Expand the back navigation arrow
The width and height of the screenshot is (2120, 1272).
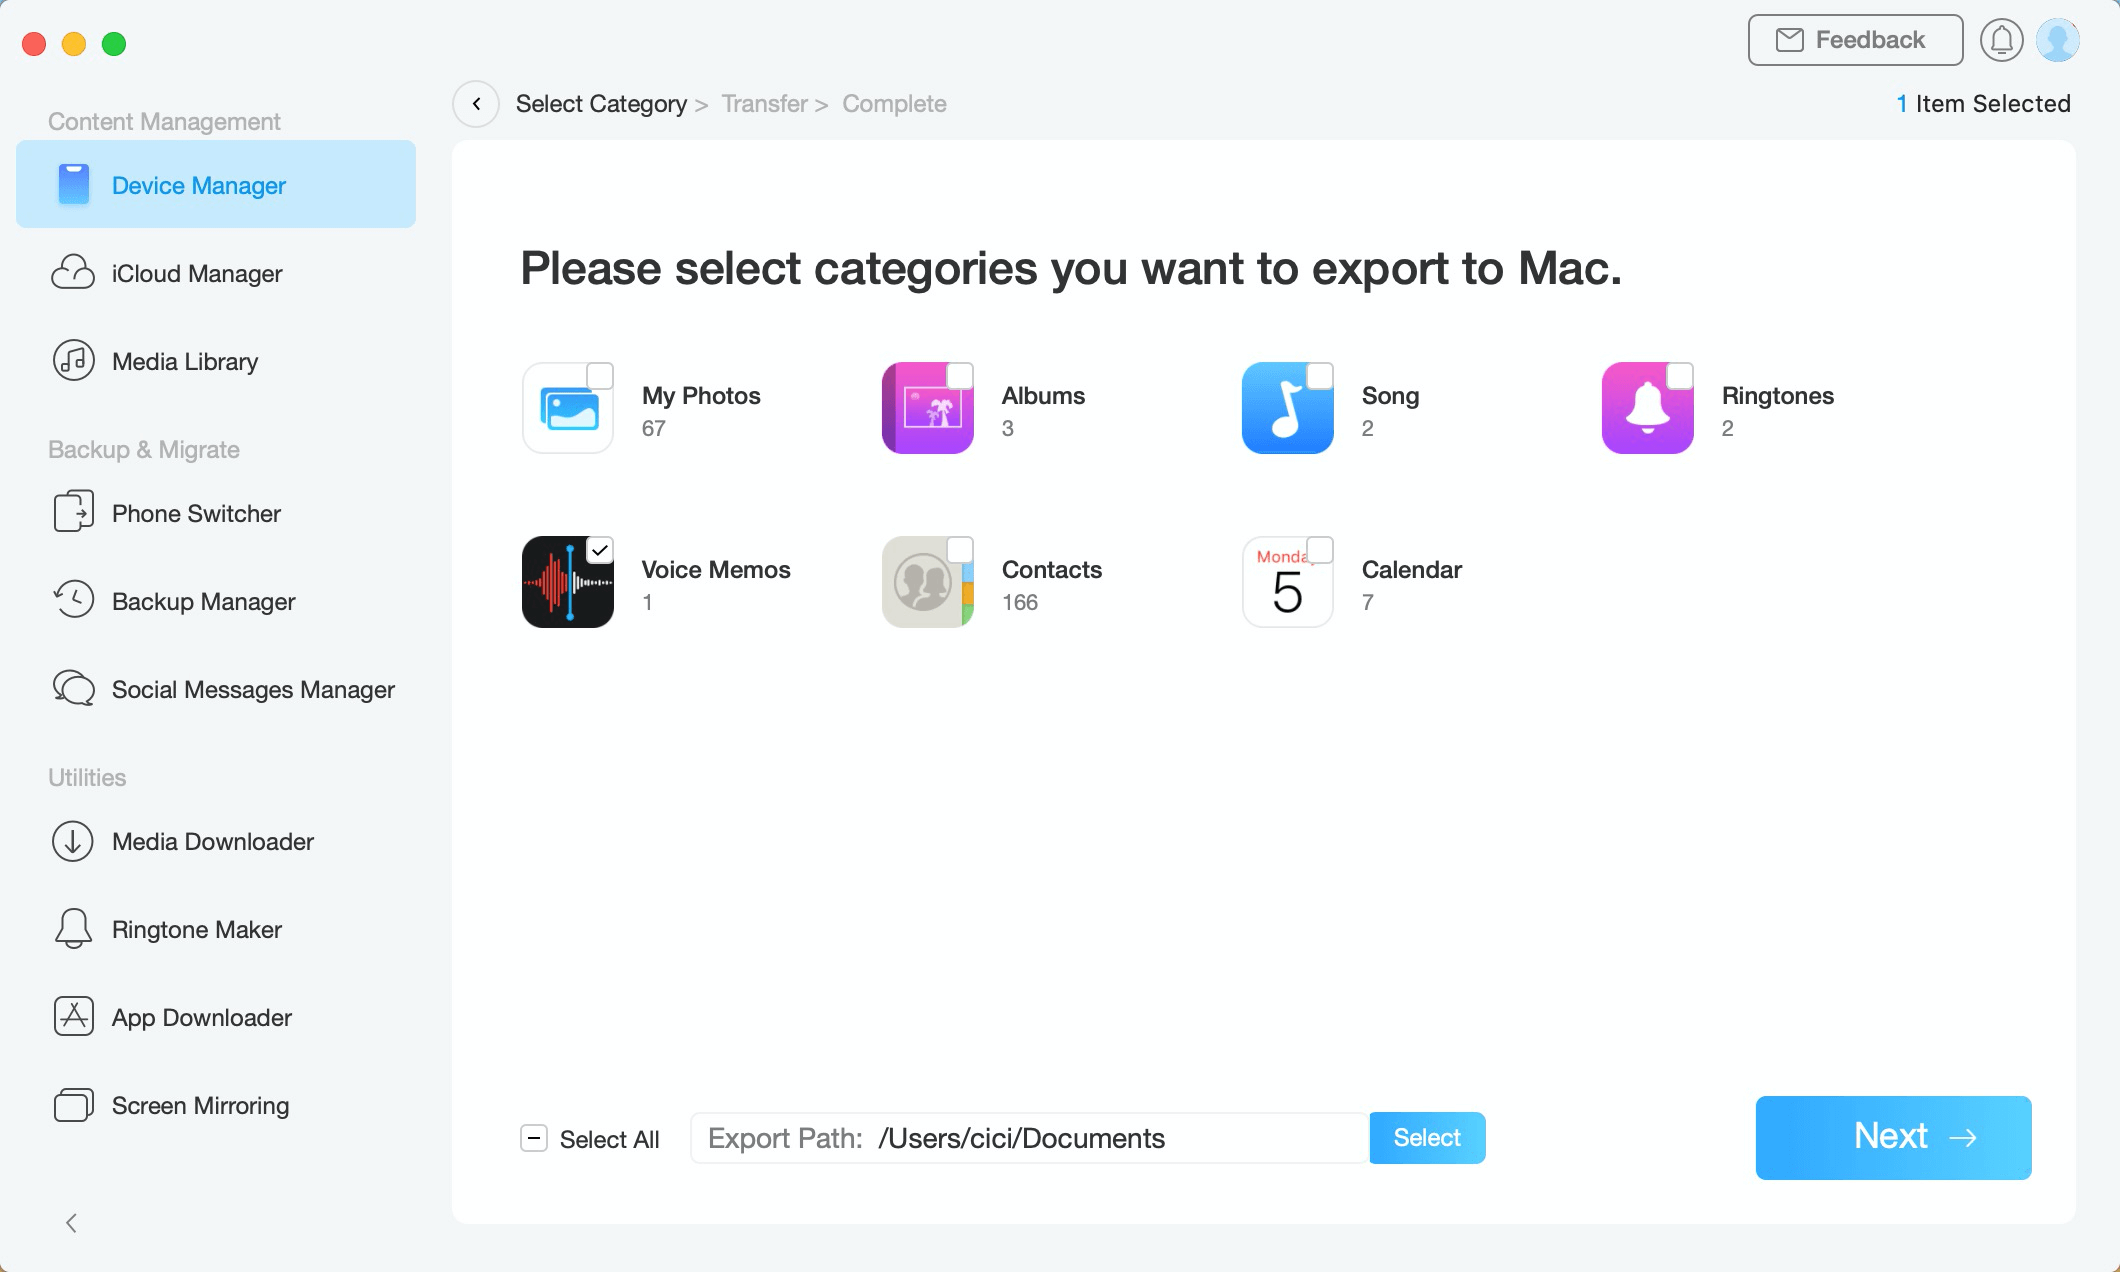(475, 103)
